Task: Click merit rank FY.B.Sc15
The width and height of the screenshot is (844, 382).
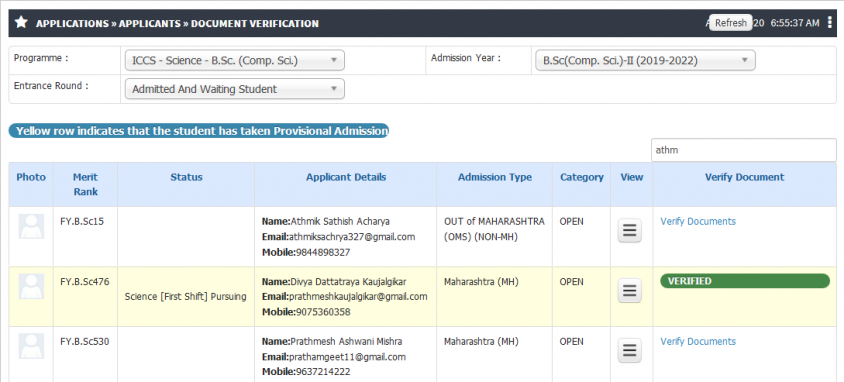Action: coord(82,221)
